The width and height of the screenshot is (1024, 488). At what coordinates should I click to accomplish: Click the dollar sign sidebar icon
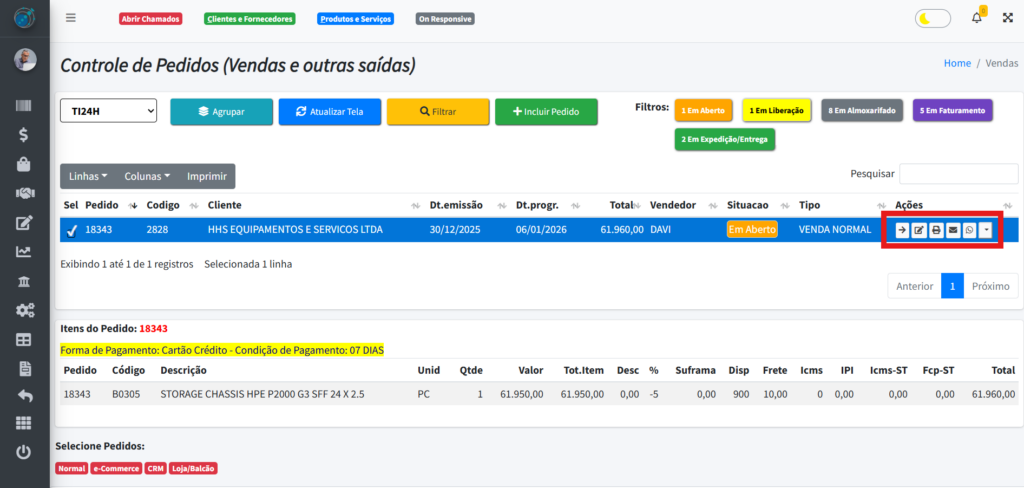coord(24,135)
